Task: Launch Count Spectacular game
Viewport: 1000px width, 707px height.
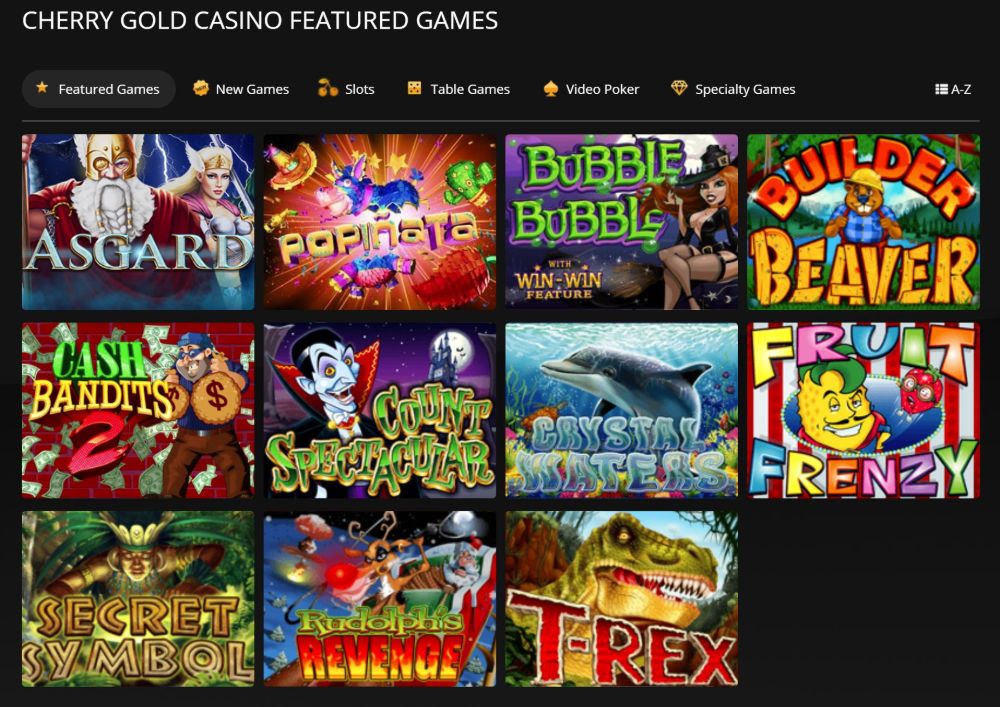Action: coord(379,410)
